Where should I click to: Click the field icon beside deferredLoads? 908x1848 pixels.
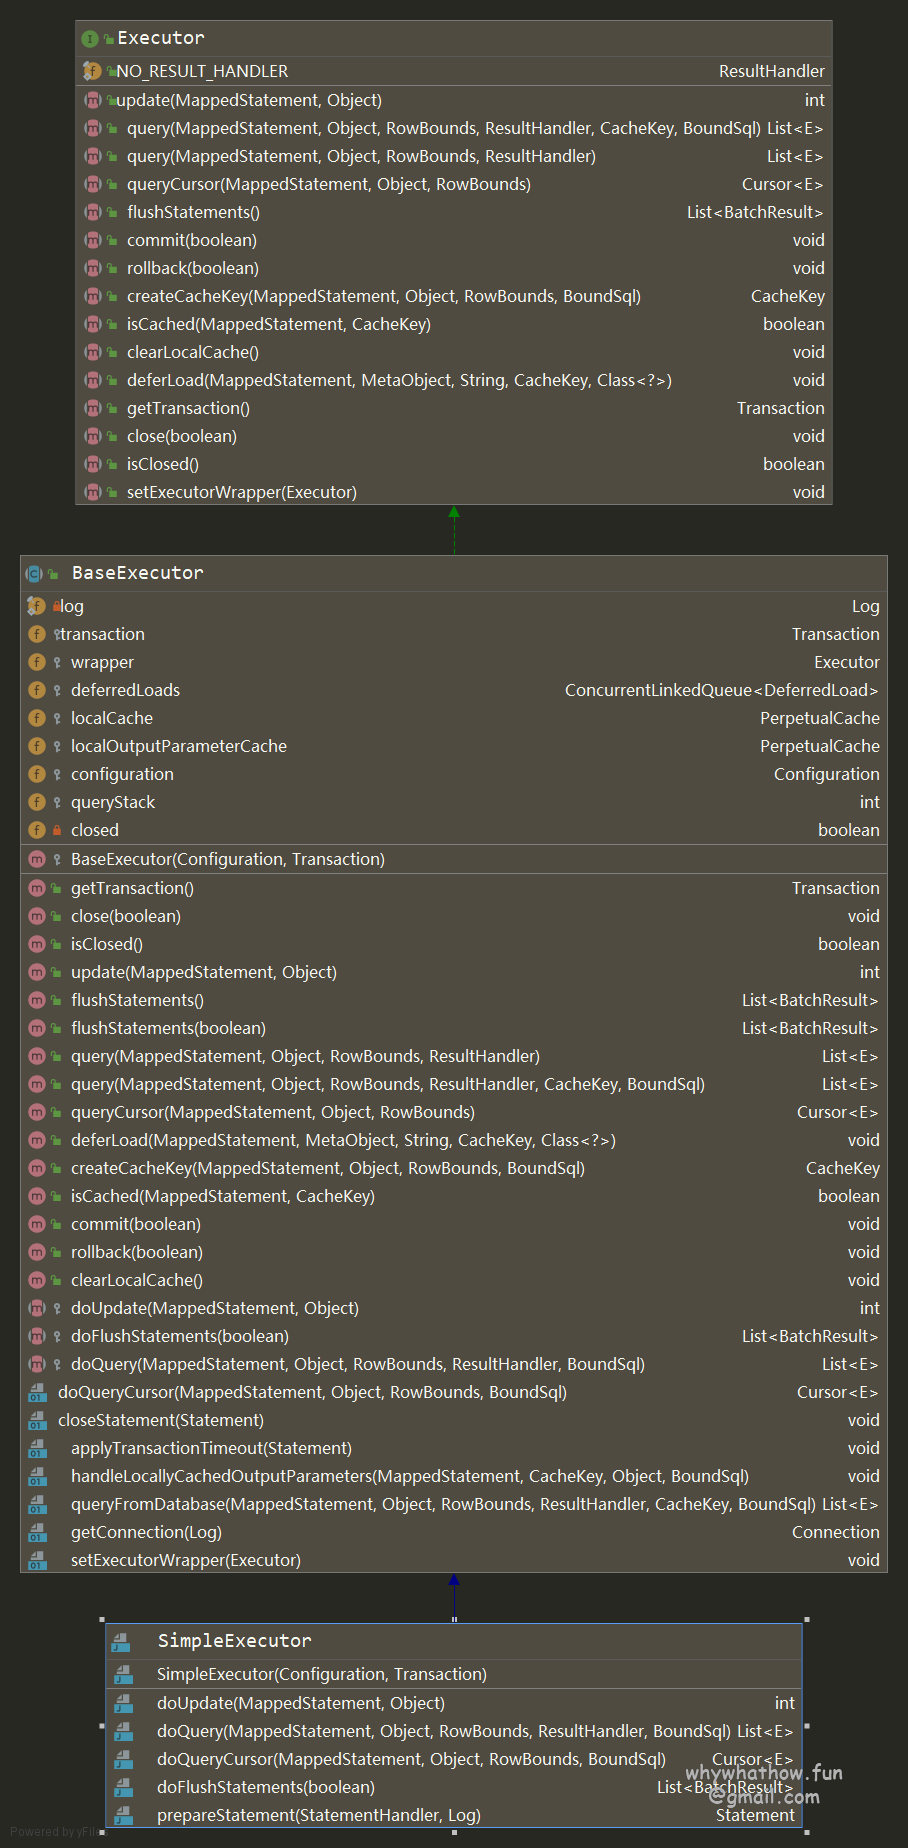[37, 690]
